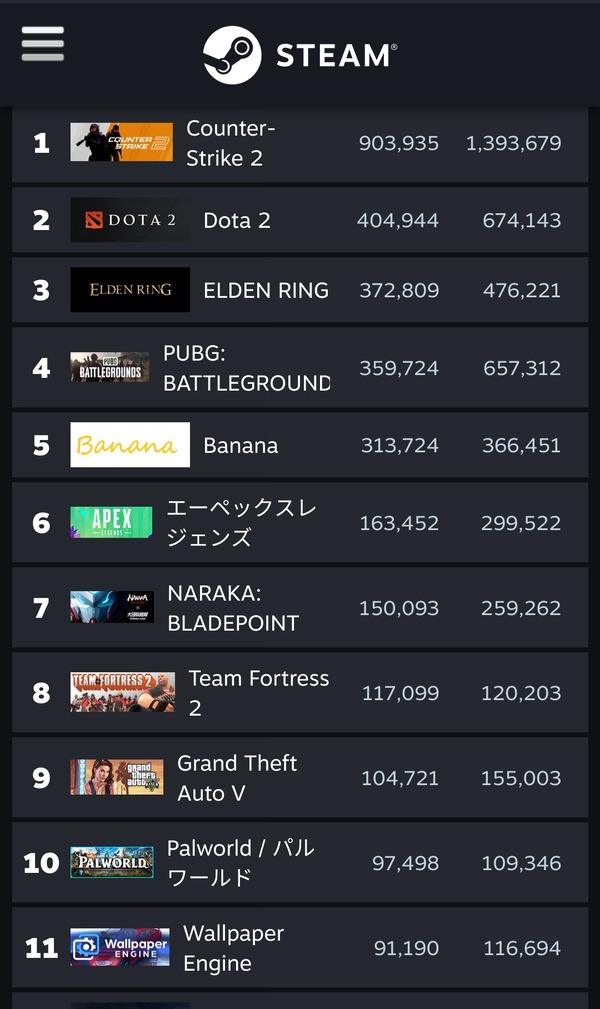
Task: Open the Grand Theft Auto V title
Action: click(237, 777)
